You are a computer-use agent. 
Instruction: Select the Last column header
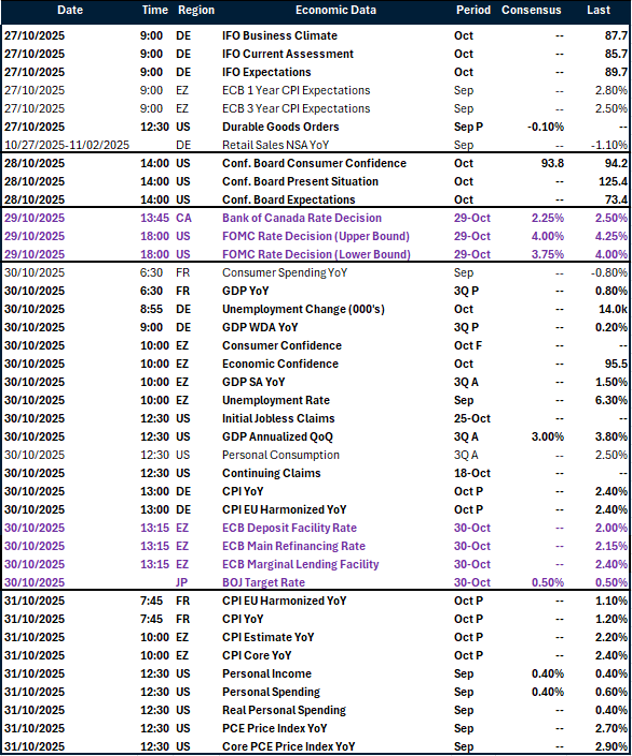pyautogui.click(x=600, y=10)
